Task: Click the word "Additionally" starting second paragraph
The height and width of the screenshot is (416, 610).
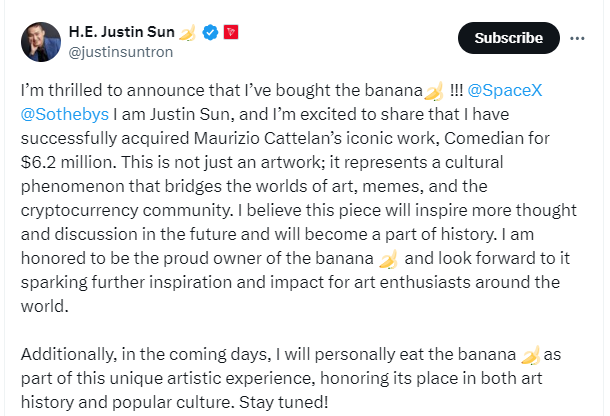Action: [68, 355]
